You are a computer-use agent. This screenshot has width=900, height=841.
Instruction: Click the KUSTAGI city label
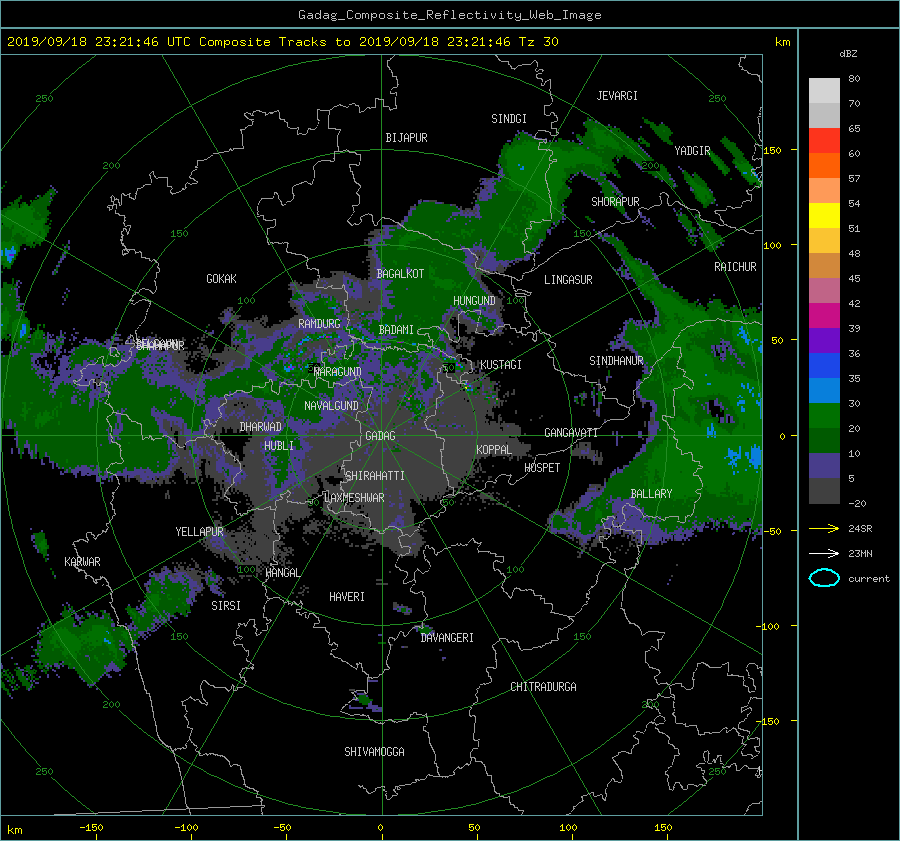pos(501,365)
